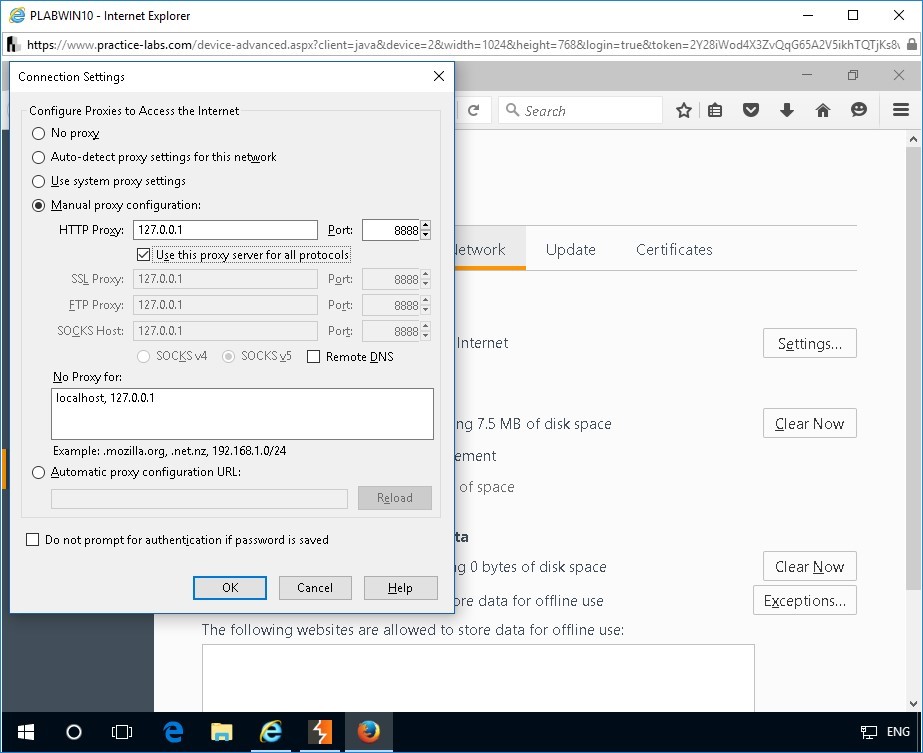Uncheck Use this proxy server for all protocols
The width and height of the screenshot is (923, 753).
pyautogui.click(x=143, y=255)
